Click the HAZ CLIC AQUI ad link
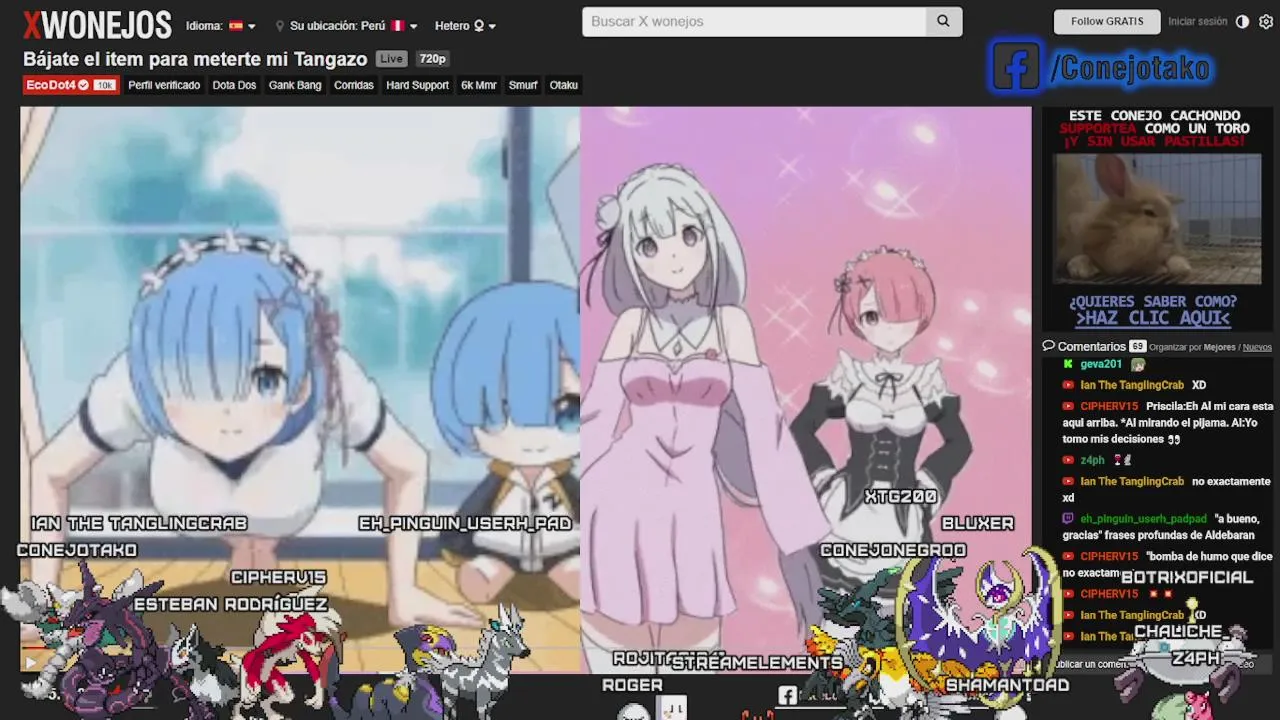The height and width of the screenshot is (720, 1280). [1152, 318]
